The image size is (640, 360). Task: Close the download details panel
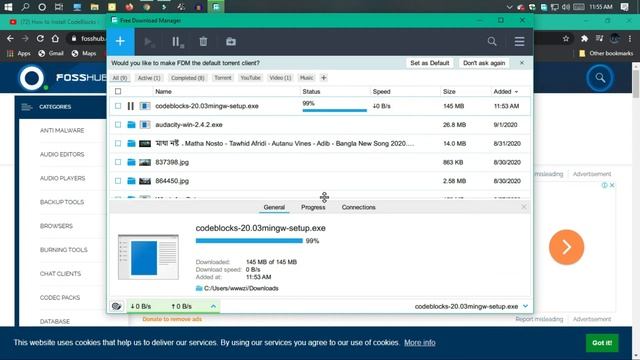[x=524, y=207]
